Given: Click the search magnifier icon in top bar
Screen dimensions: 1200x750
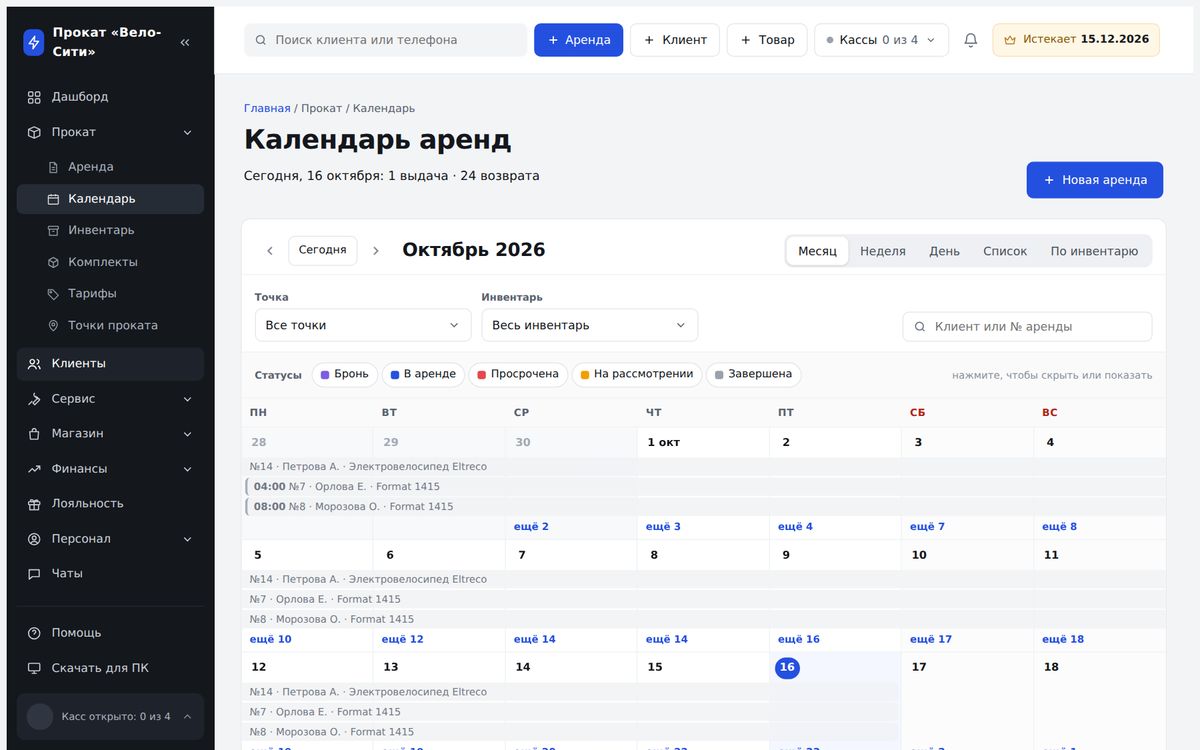Looking at the screenshot, I should 261,40.
